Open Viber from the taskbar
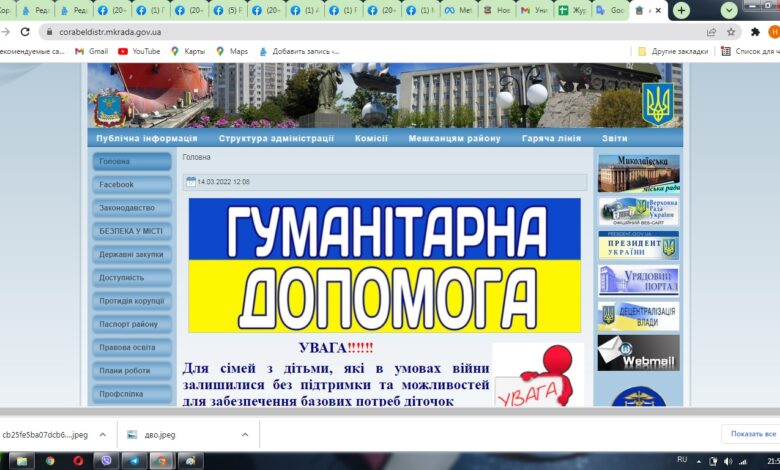The image size is (780, 470). click(106, 461)
